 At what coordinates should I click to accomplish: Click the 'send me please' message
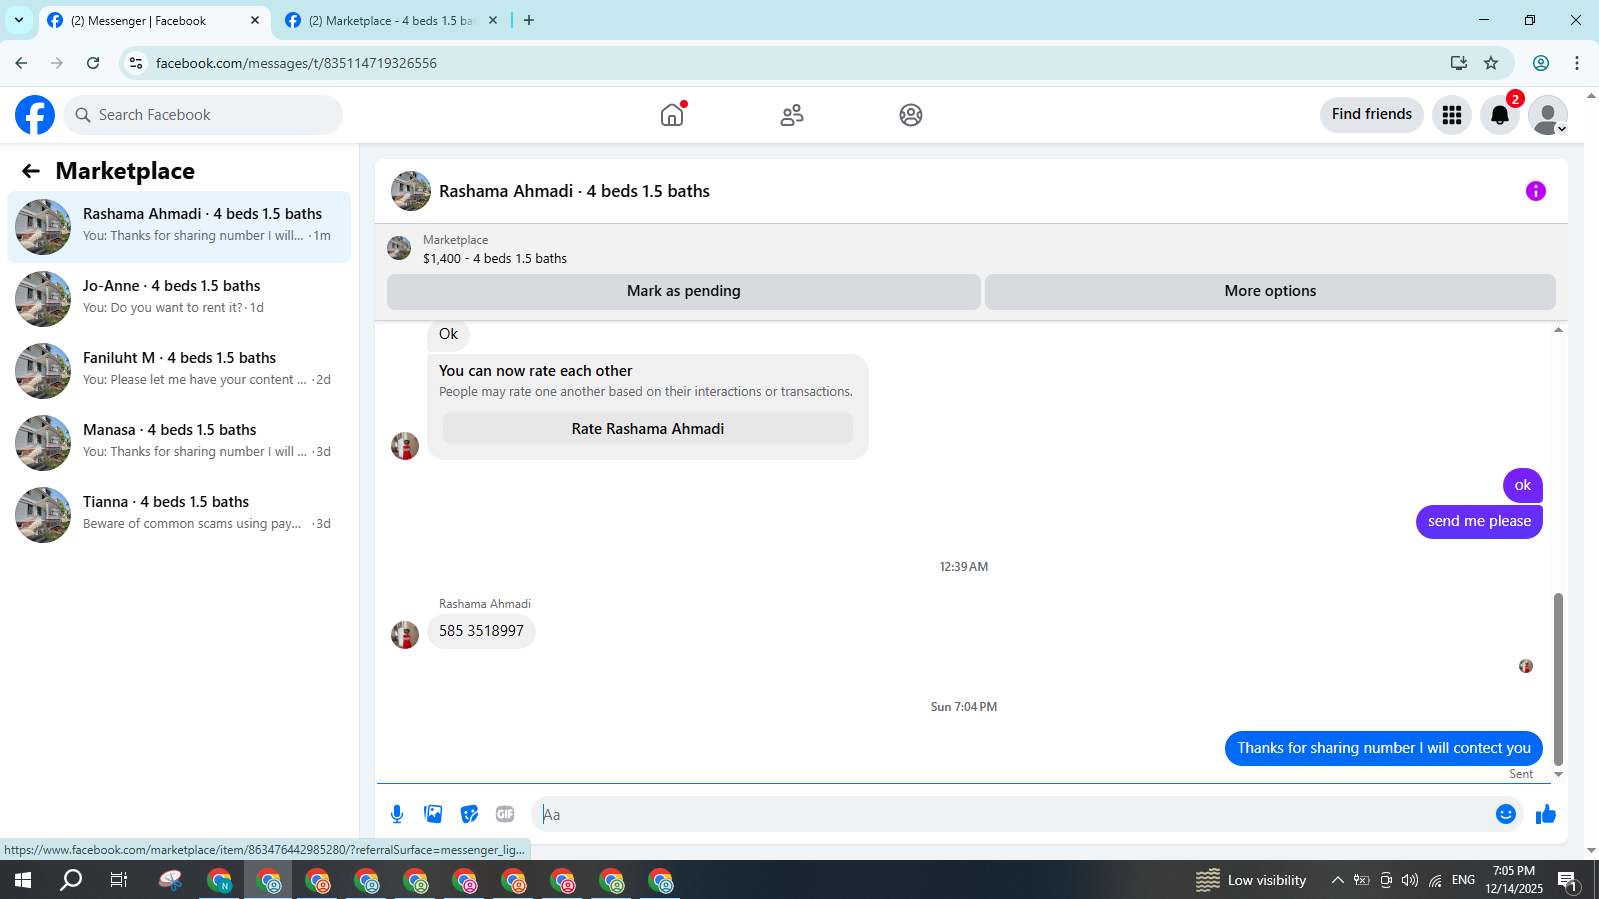1479,521
